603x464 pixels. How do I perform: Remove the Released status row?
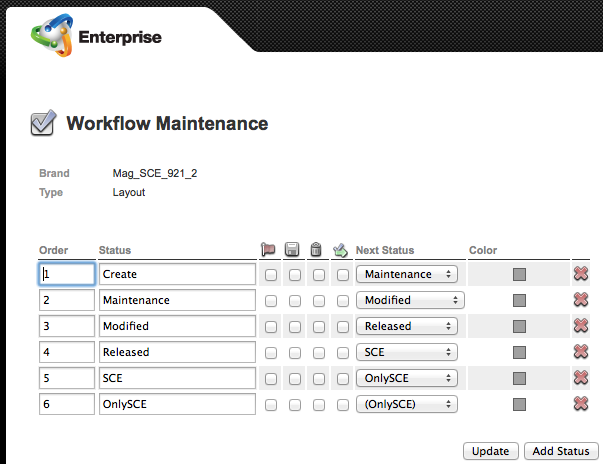coord(581,352)
